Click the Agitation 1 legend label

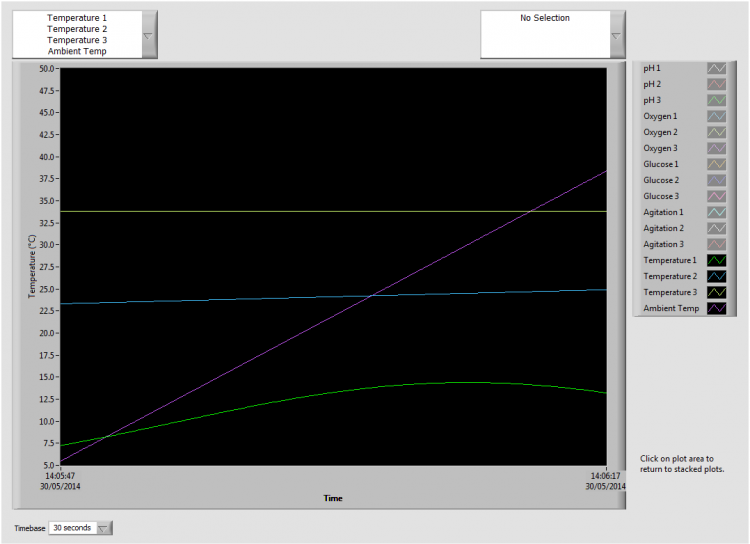pos(663,212)
